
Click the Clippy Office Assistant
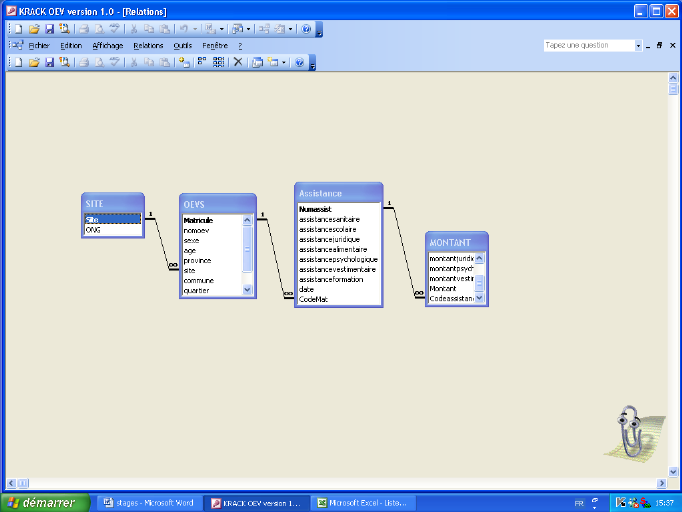click(x=630, y=433)
